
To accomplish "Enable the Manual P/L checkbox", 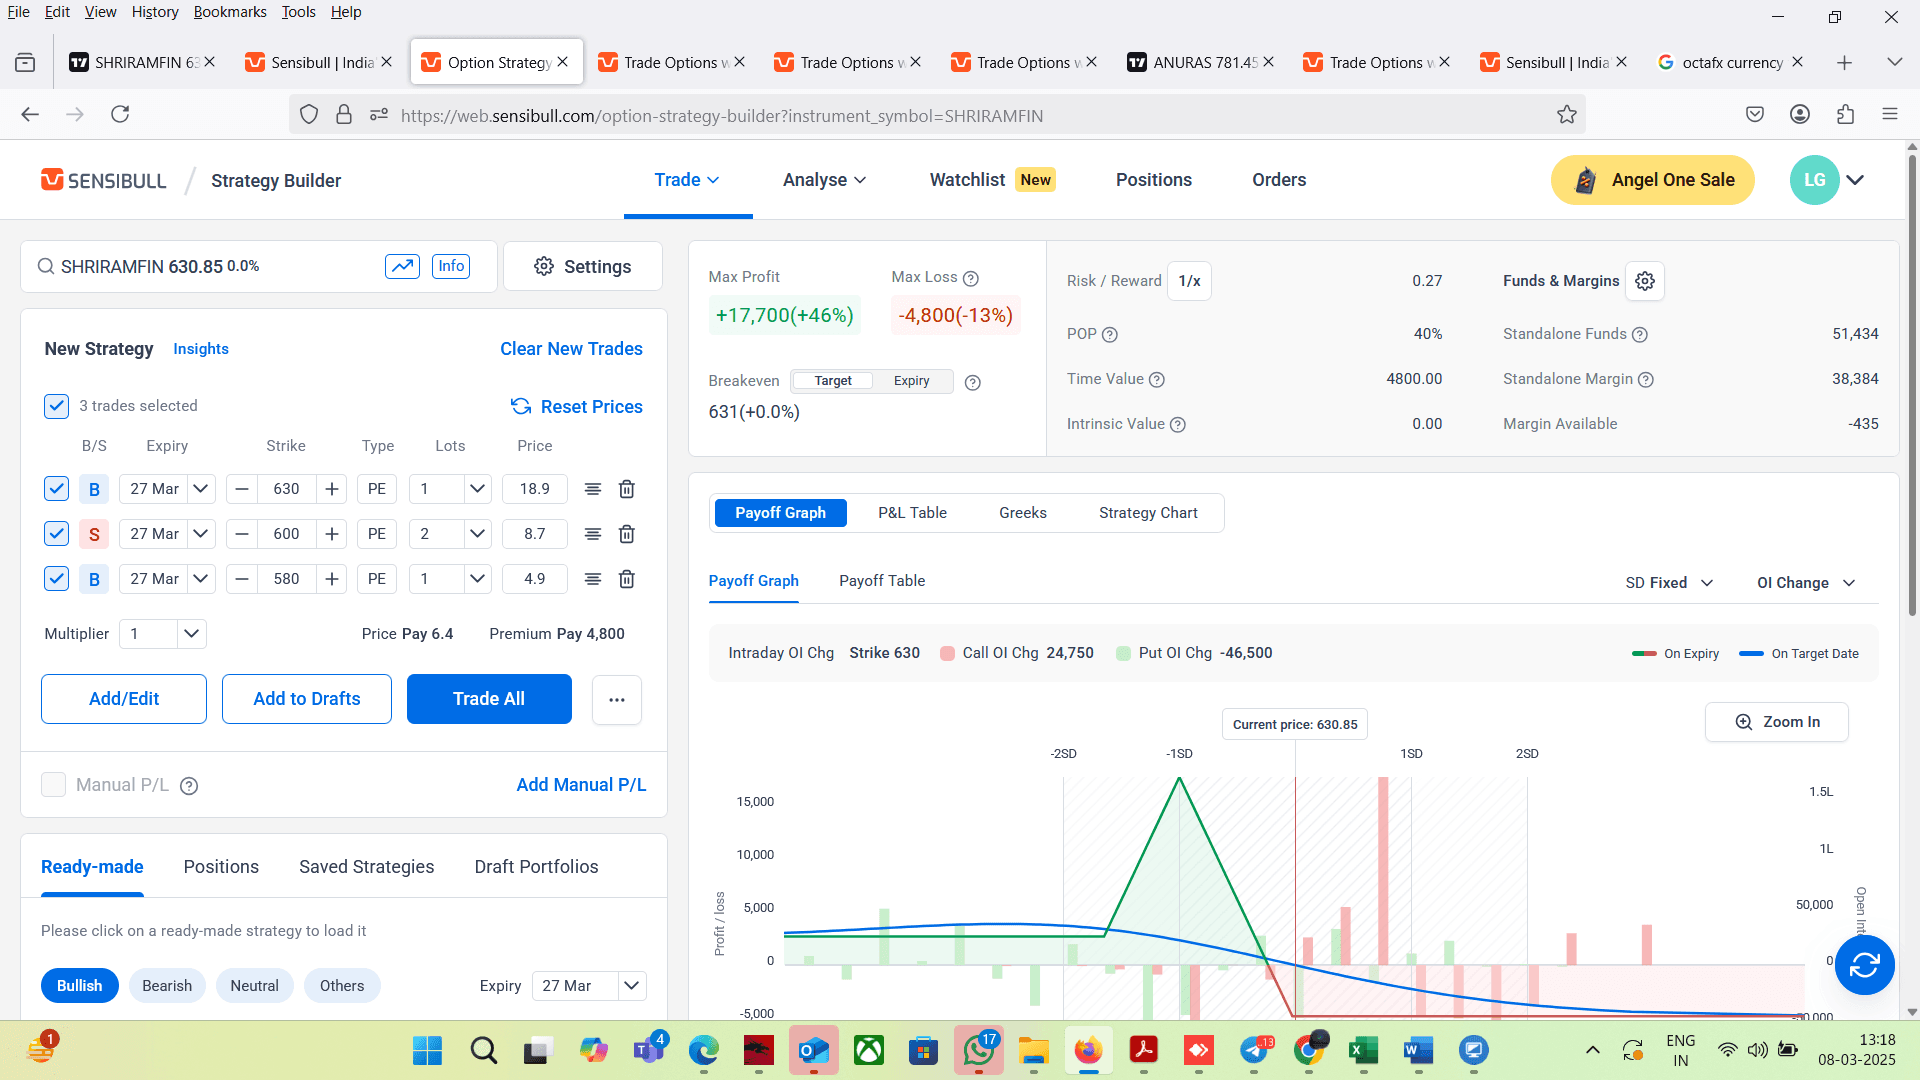I will pyautogui.click(x=53, y=785).
